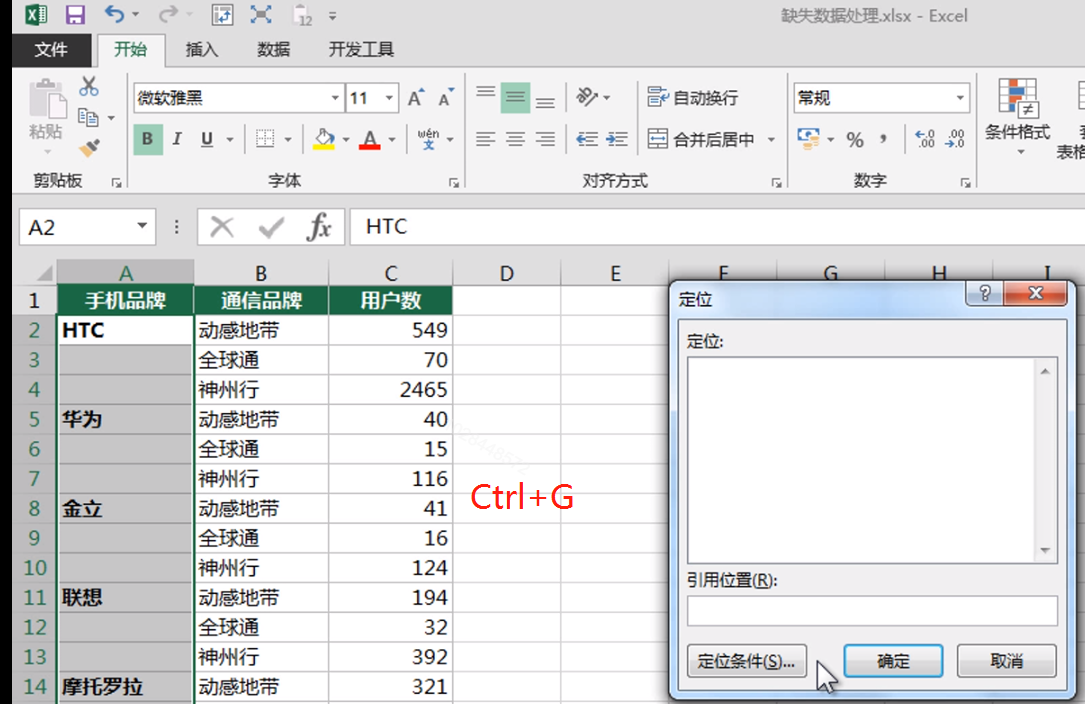Viewport: 1085px width, 704px height.
Task: Switch to the 数据 tab
Action: pos(274,50)
